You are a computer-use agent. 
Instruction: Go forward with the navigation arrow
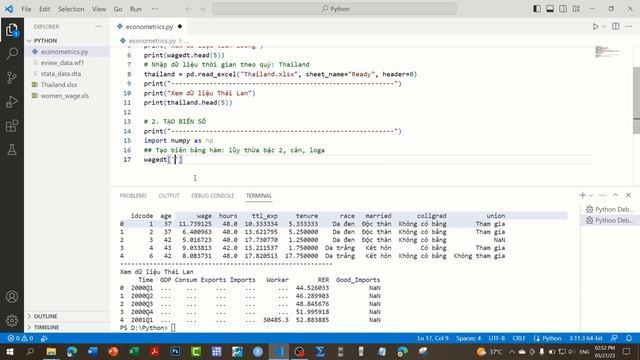pyautogui.click(x=202, y=9)
